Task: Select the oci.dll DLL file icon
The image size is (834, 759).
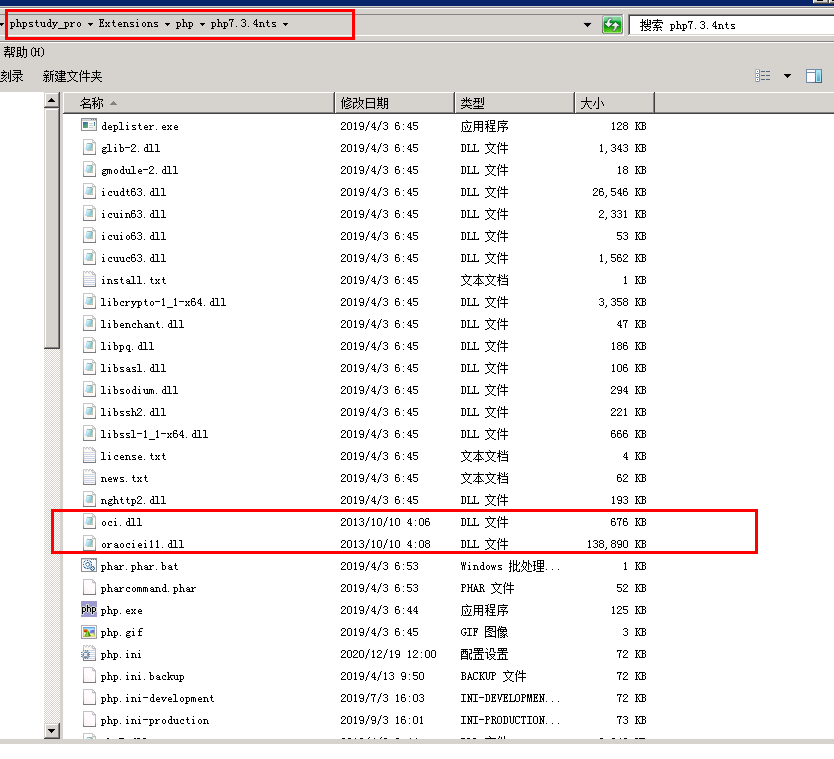Action: tap(88, 520)
